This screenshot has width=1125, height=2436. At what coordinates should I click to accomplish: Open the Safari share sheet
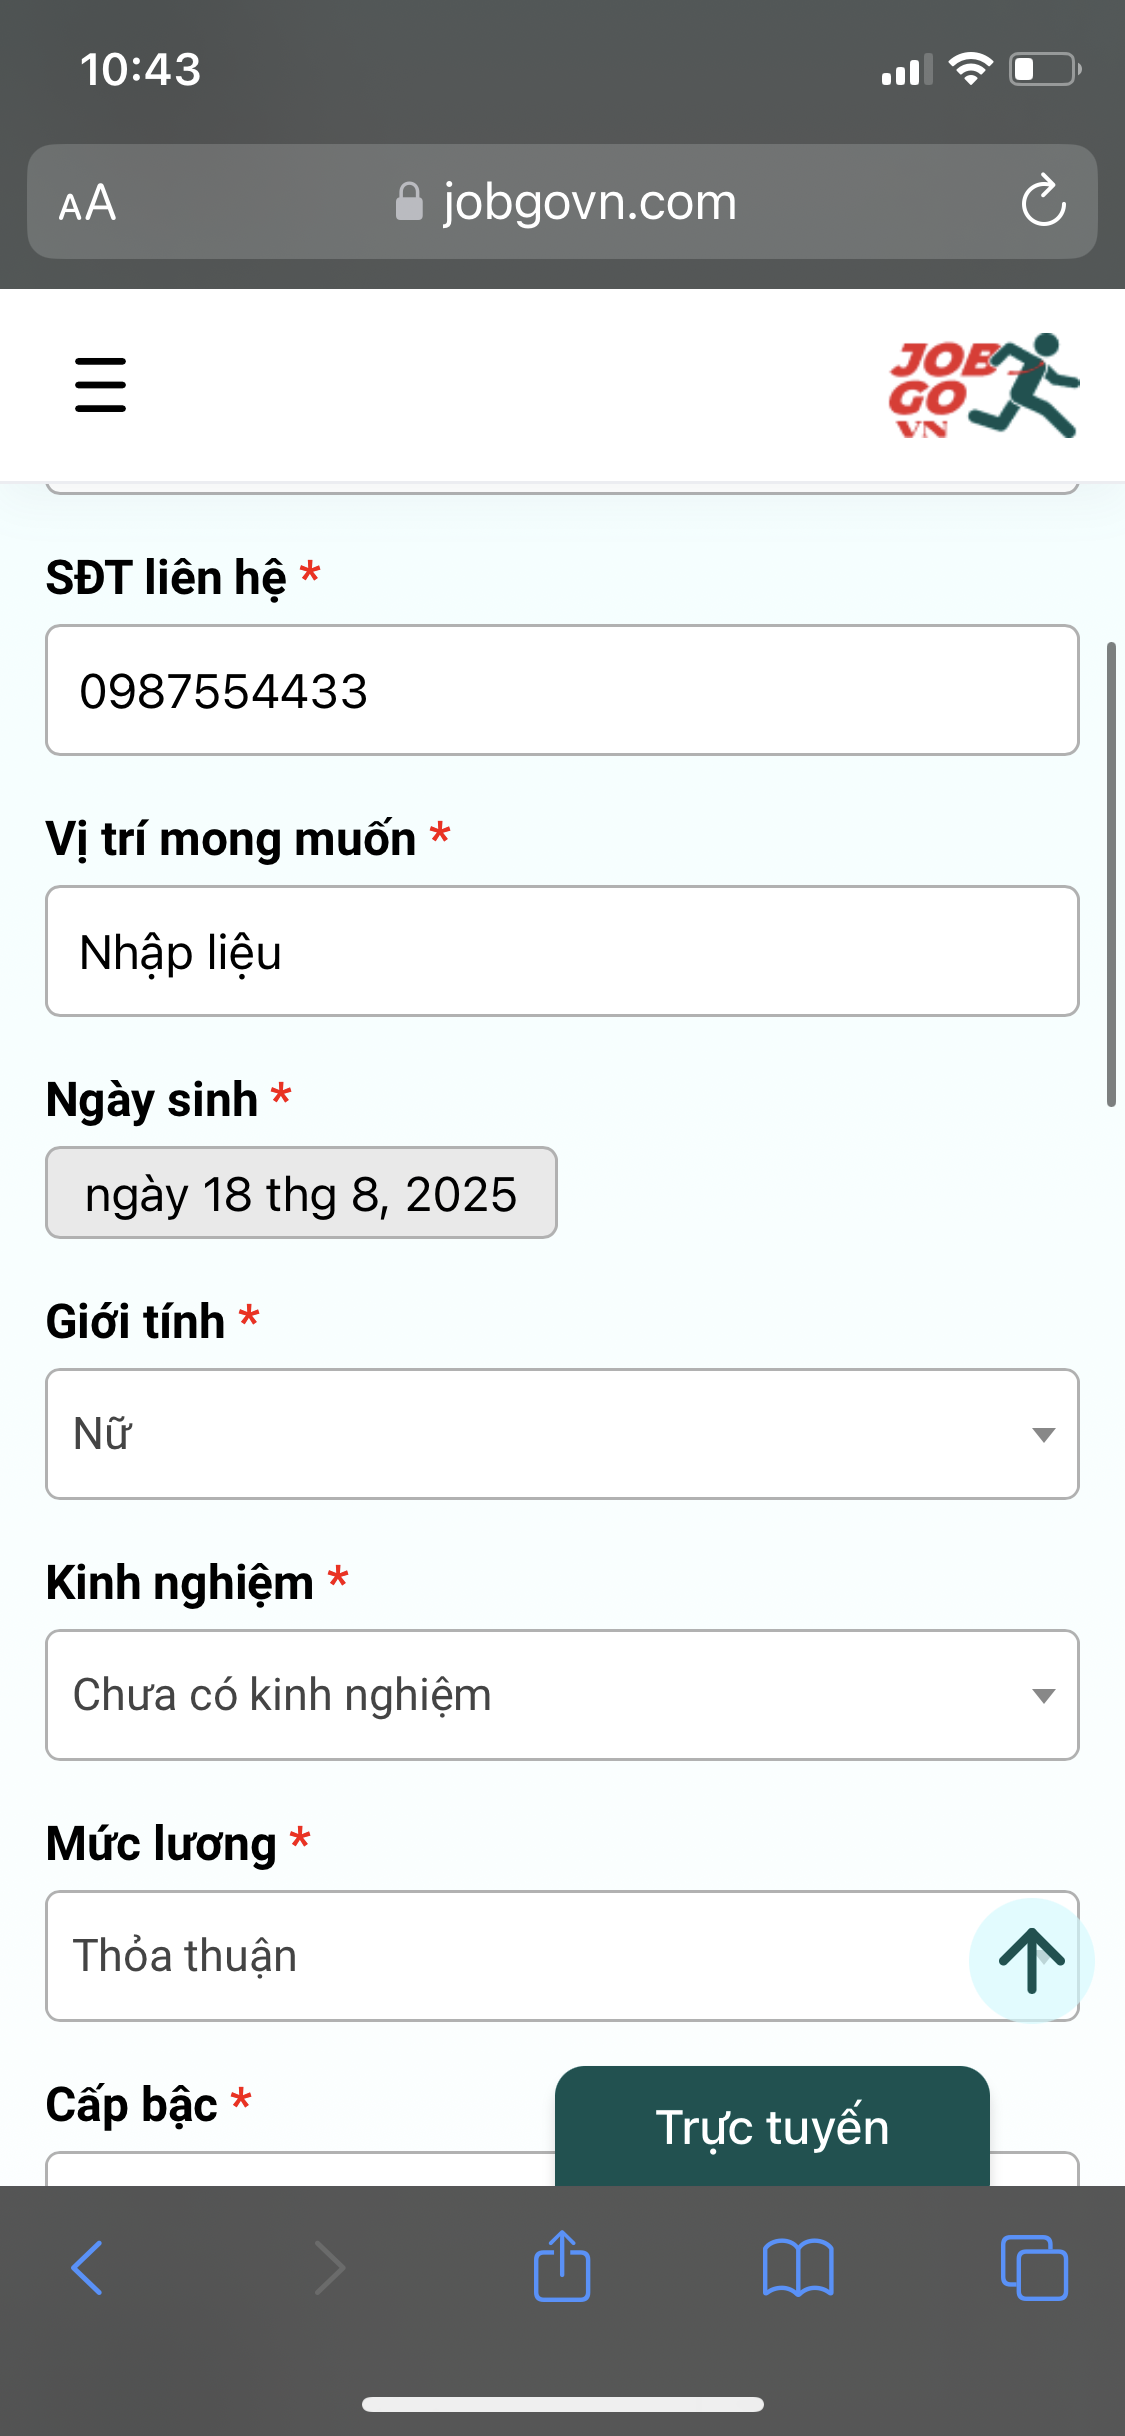[x=562, y=2265]
